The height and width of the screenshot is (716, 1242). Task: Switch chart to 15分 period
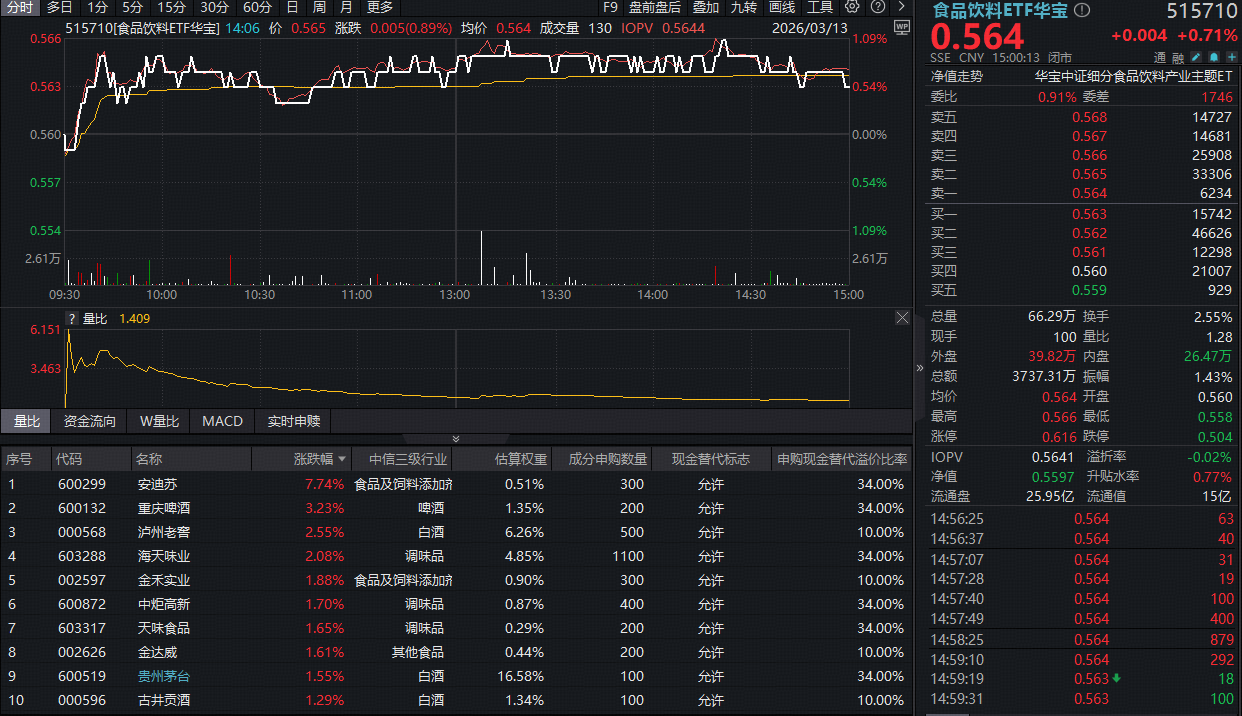click(171, 7)
